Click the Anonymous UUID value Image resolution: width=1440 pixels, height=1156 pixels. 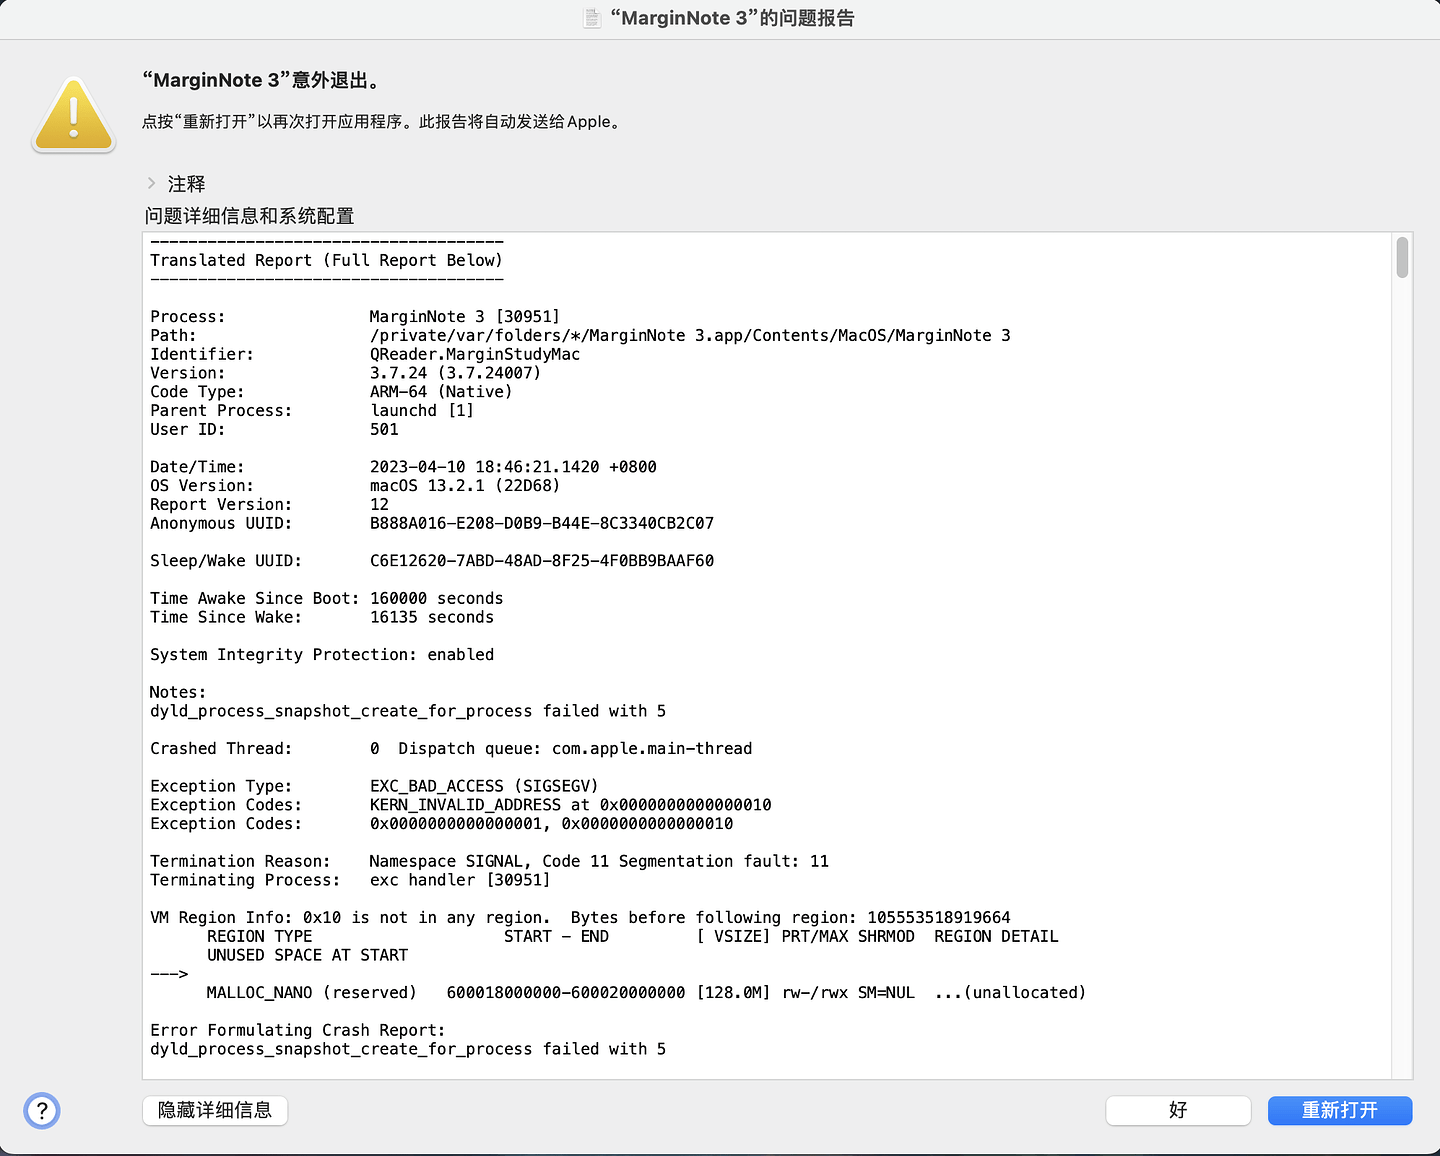(542, 524)
